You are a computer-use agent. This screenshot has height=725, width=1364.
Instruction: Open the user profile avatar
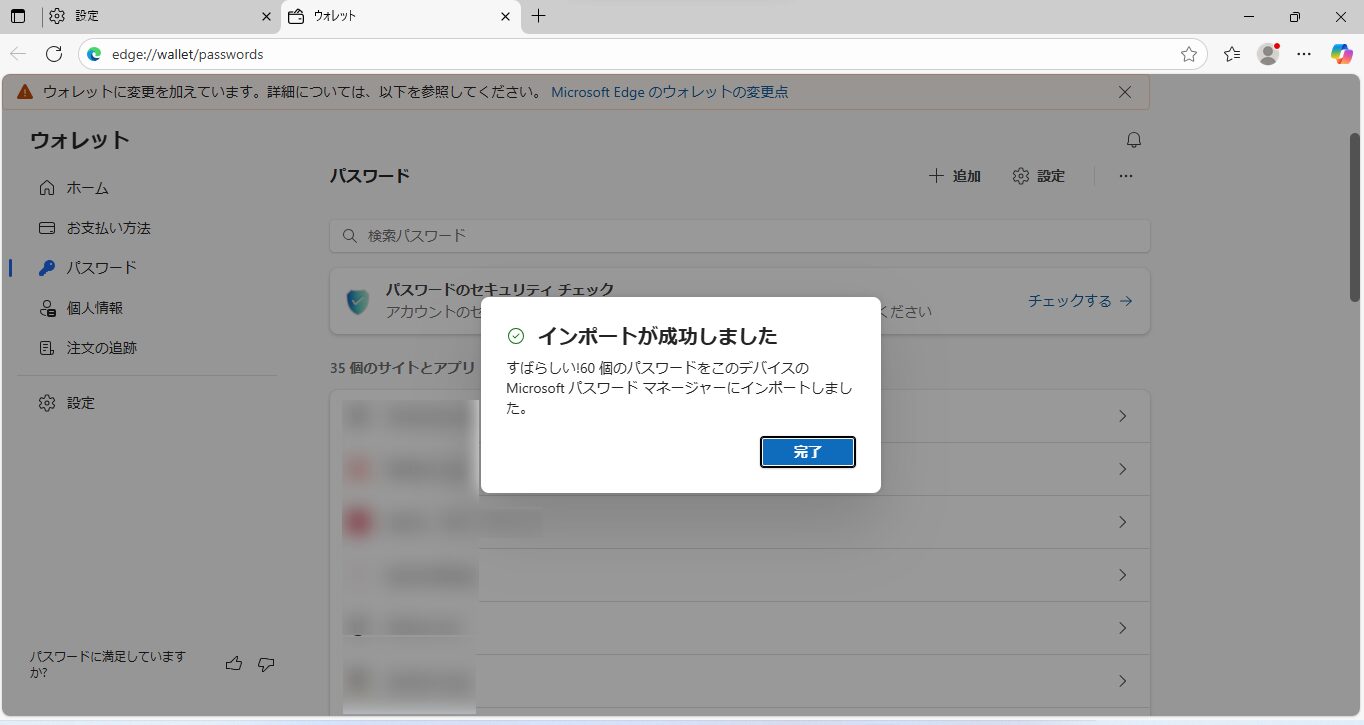pos(1268,54)
